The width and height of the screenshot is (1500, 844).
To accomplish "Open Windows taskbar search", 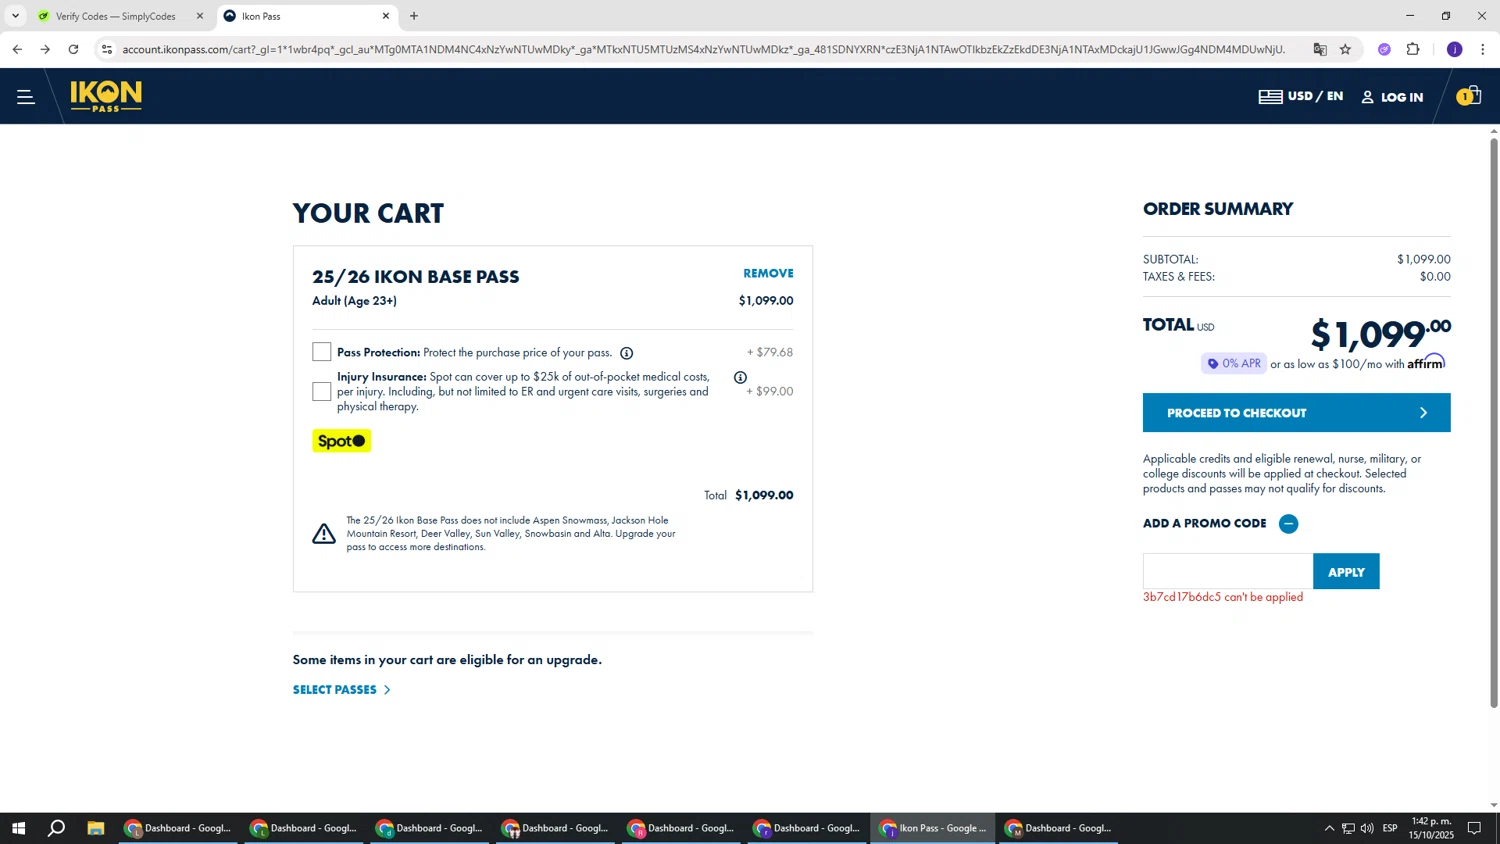I will point(57,828).
